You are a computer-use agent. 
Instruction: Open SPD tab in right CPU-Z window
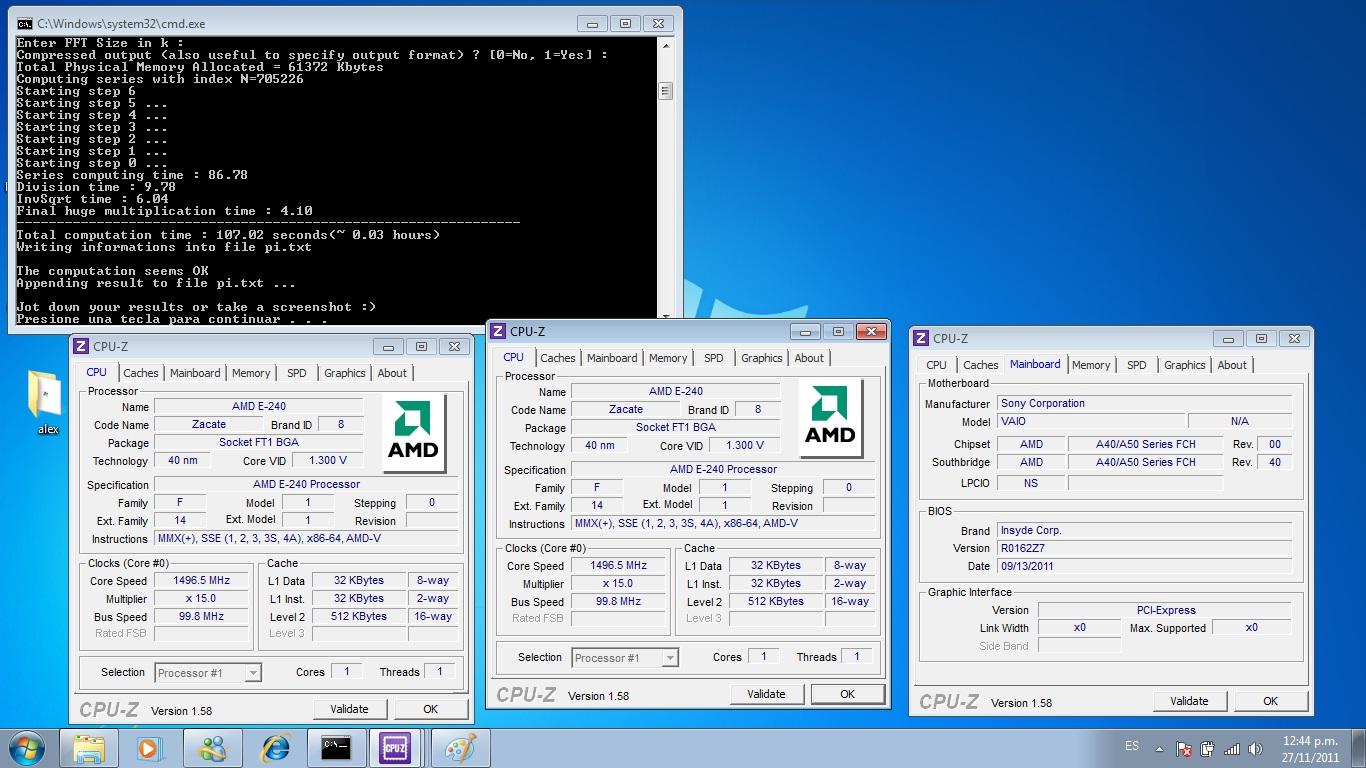pyautogui.click(x=1137, y=365)
